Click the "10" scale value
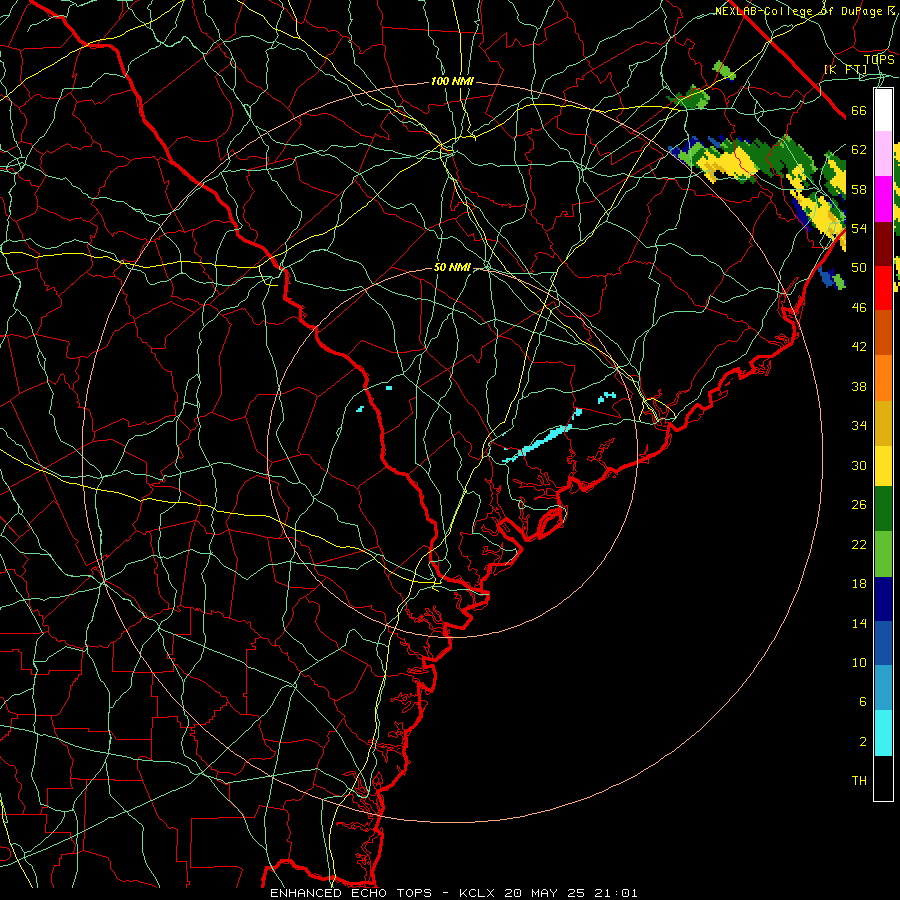900x900 pixels. [859, 663]
